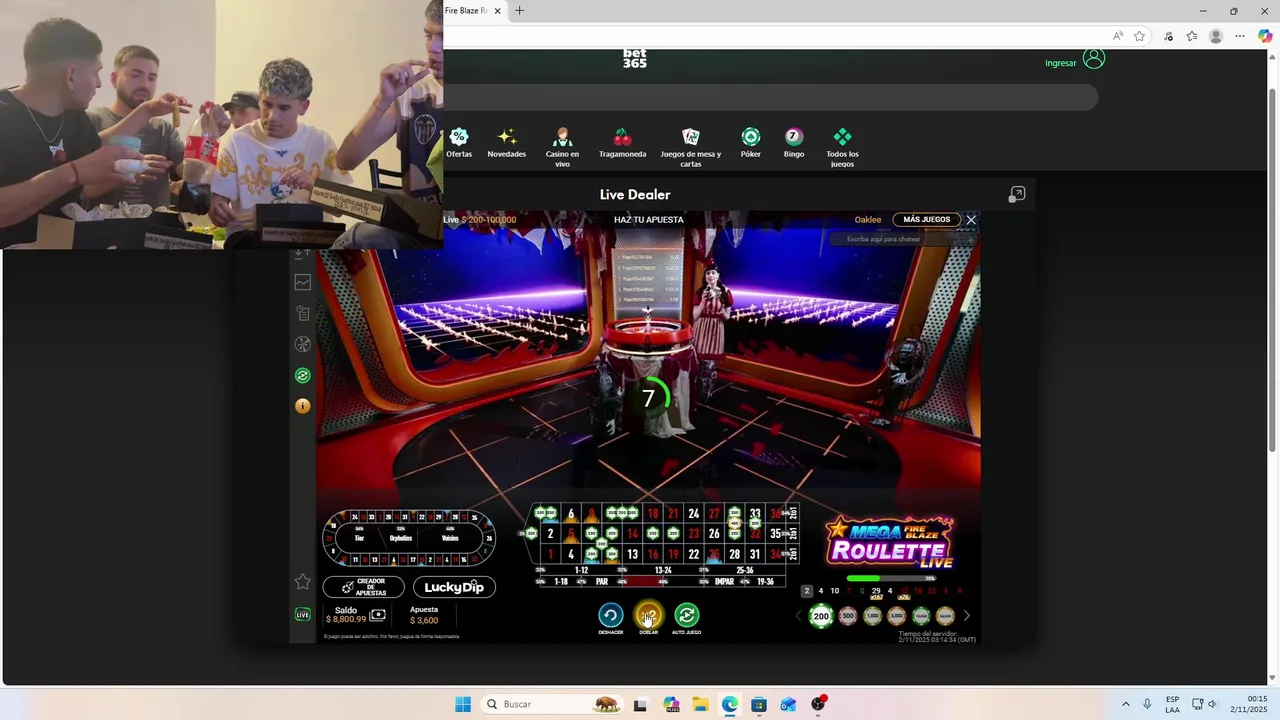Open the browser settings three-dot menu
Image resolution: width=1280 pixels, height=720 pixels.
(1240, 36)
